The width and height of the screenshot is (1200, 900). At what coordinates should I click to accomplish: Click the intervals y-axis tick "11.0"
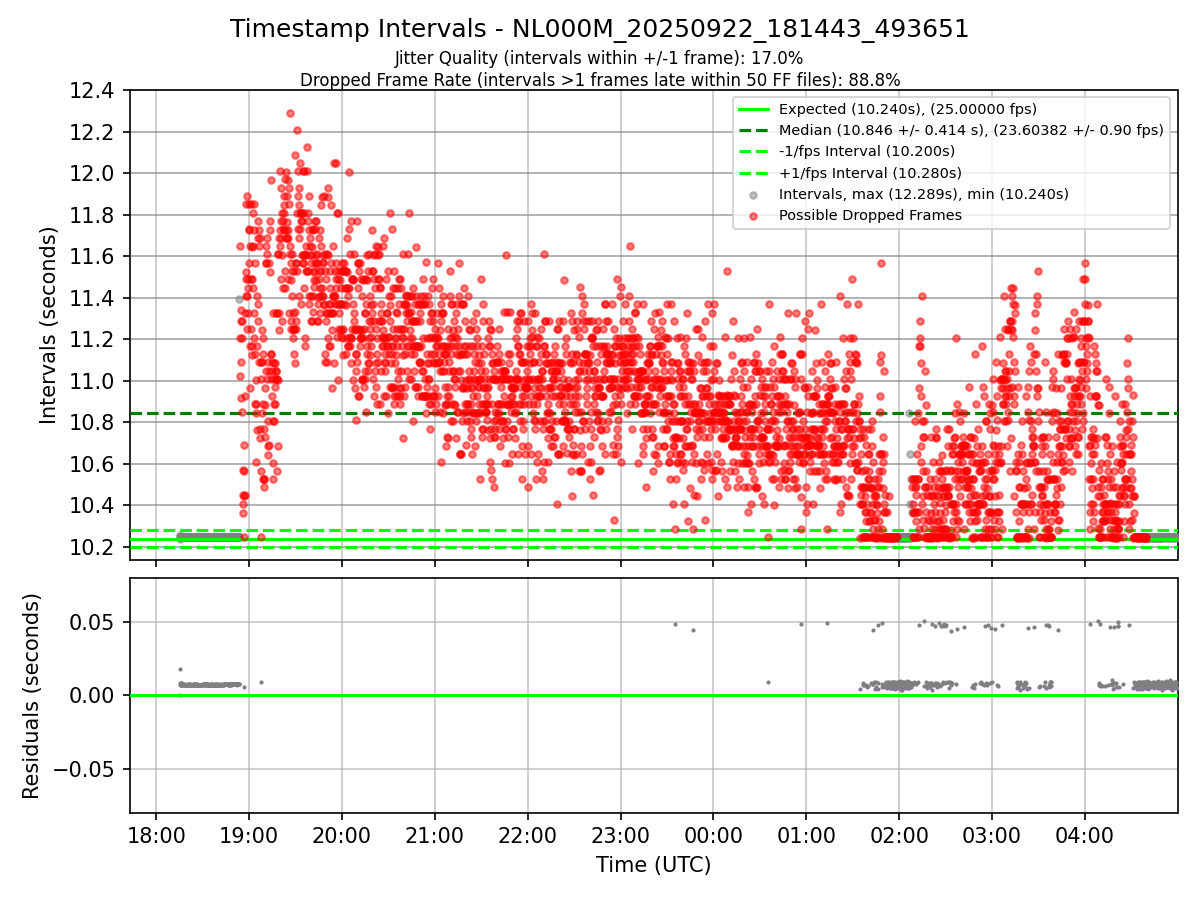pyautogui.click(x=92, y=381)
